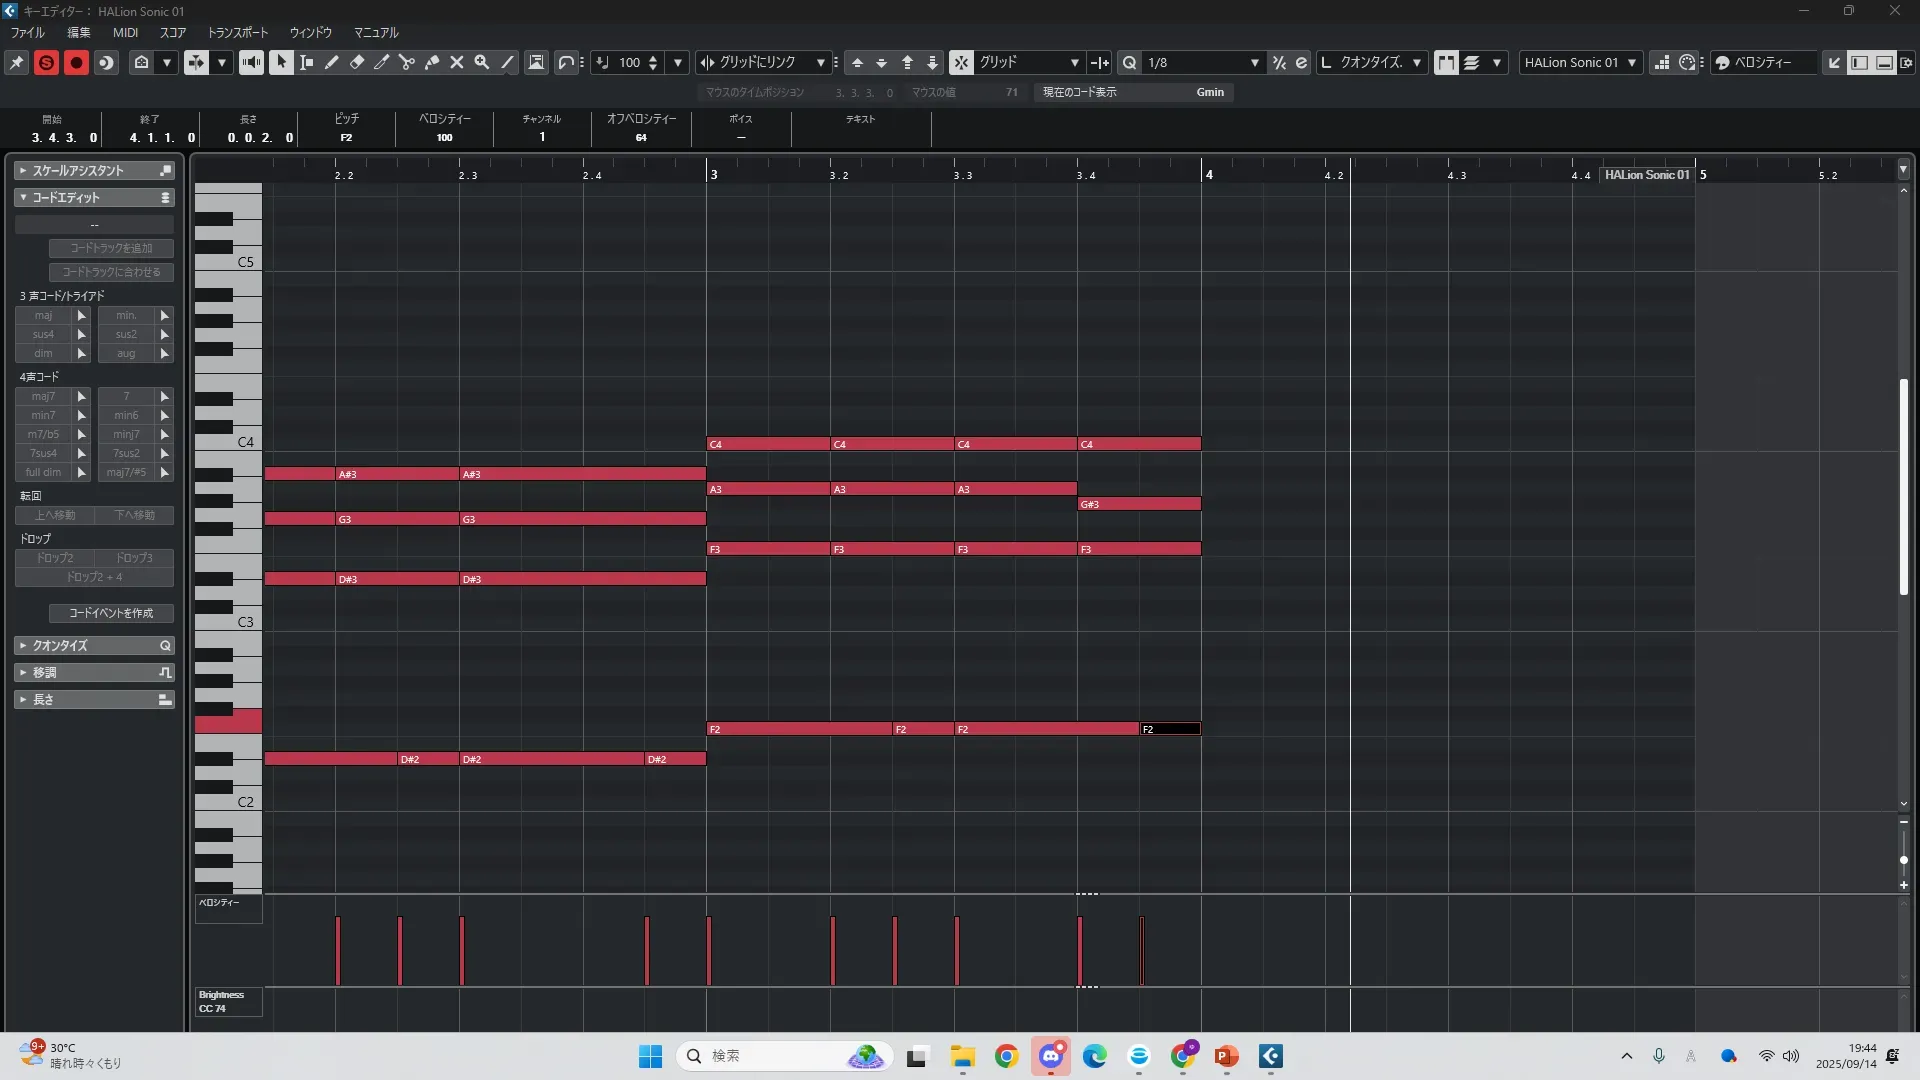Screen dimensions: 1920x1080
Task: Toggle the Solo editor button
Action: (46, 62)
